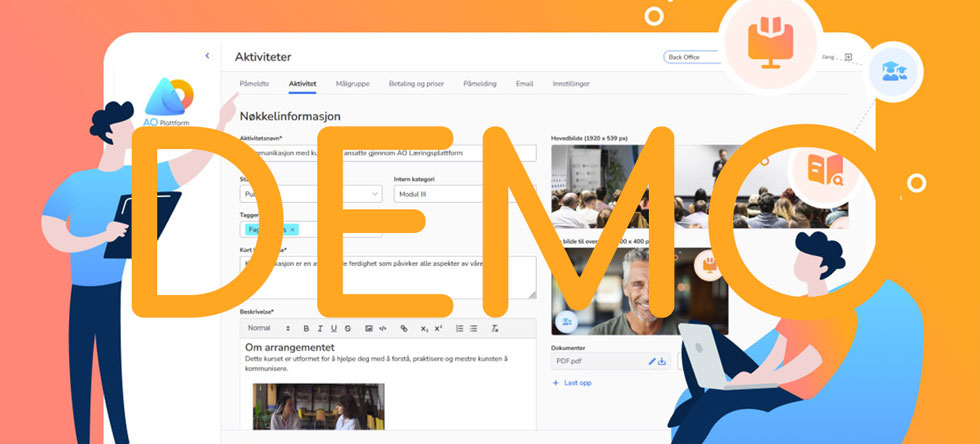Click the Back Office button
This screenshot has width=980, height=444.
(x=692, y=57)
